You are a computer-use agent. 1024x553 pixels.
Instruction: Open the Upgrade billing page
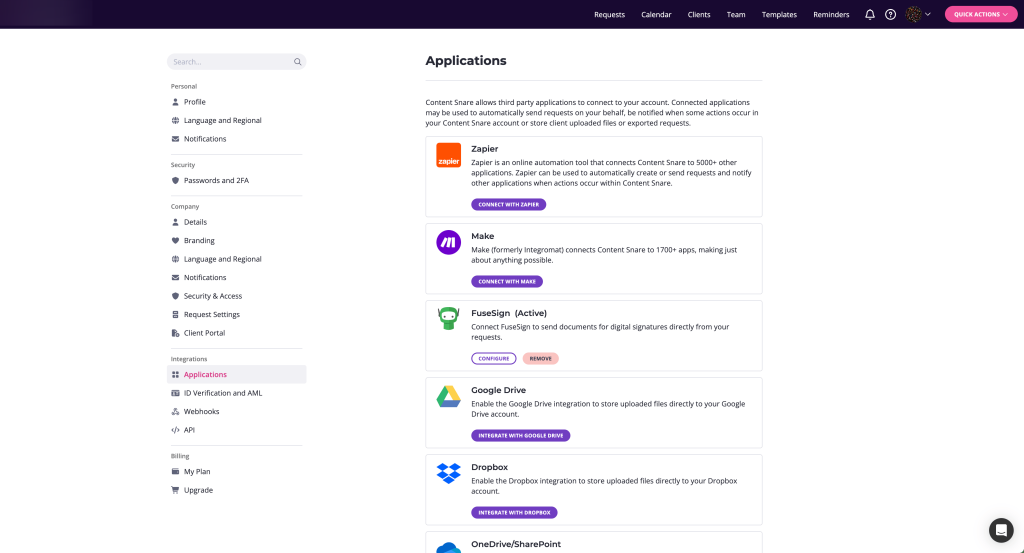pos(198,490)
